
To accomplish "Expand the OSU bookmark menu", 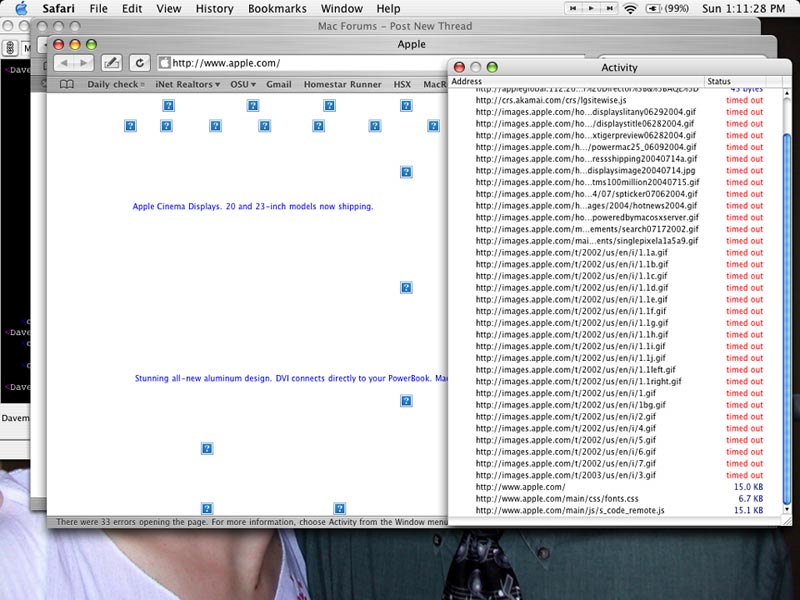I will [x=242, y=84].
